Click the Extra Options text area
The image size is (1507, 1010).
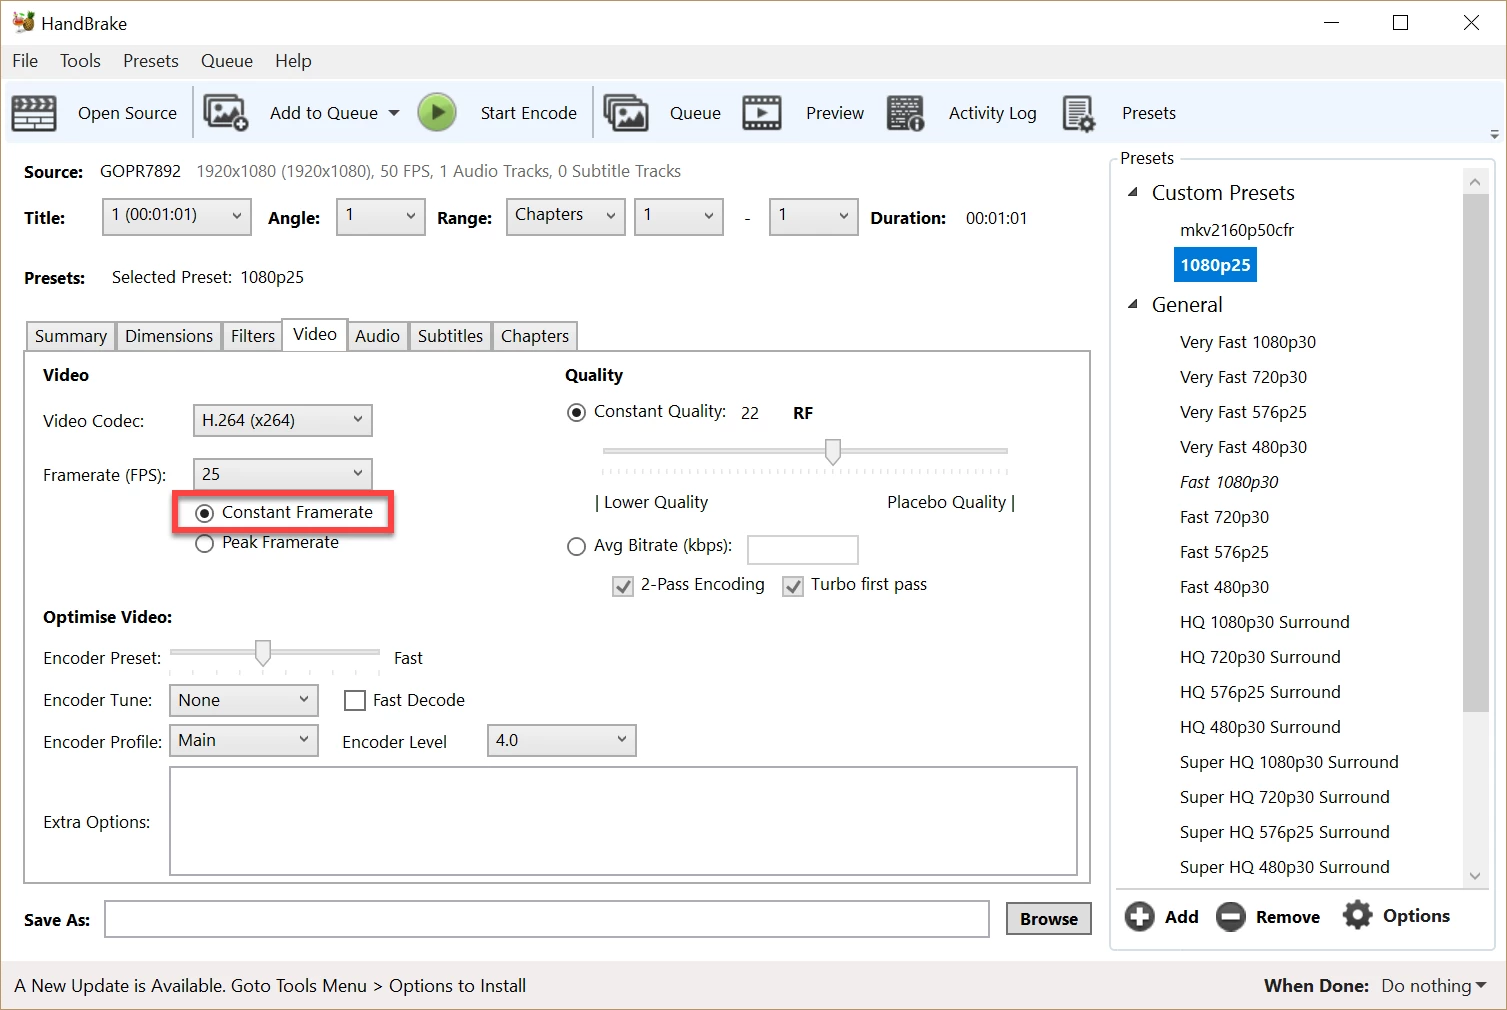[623, 821]
